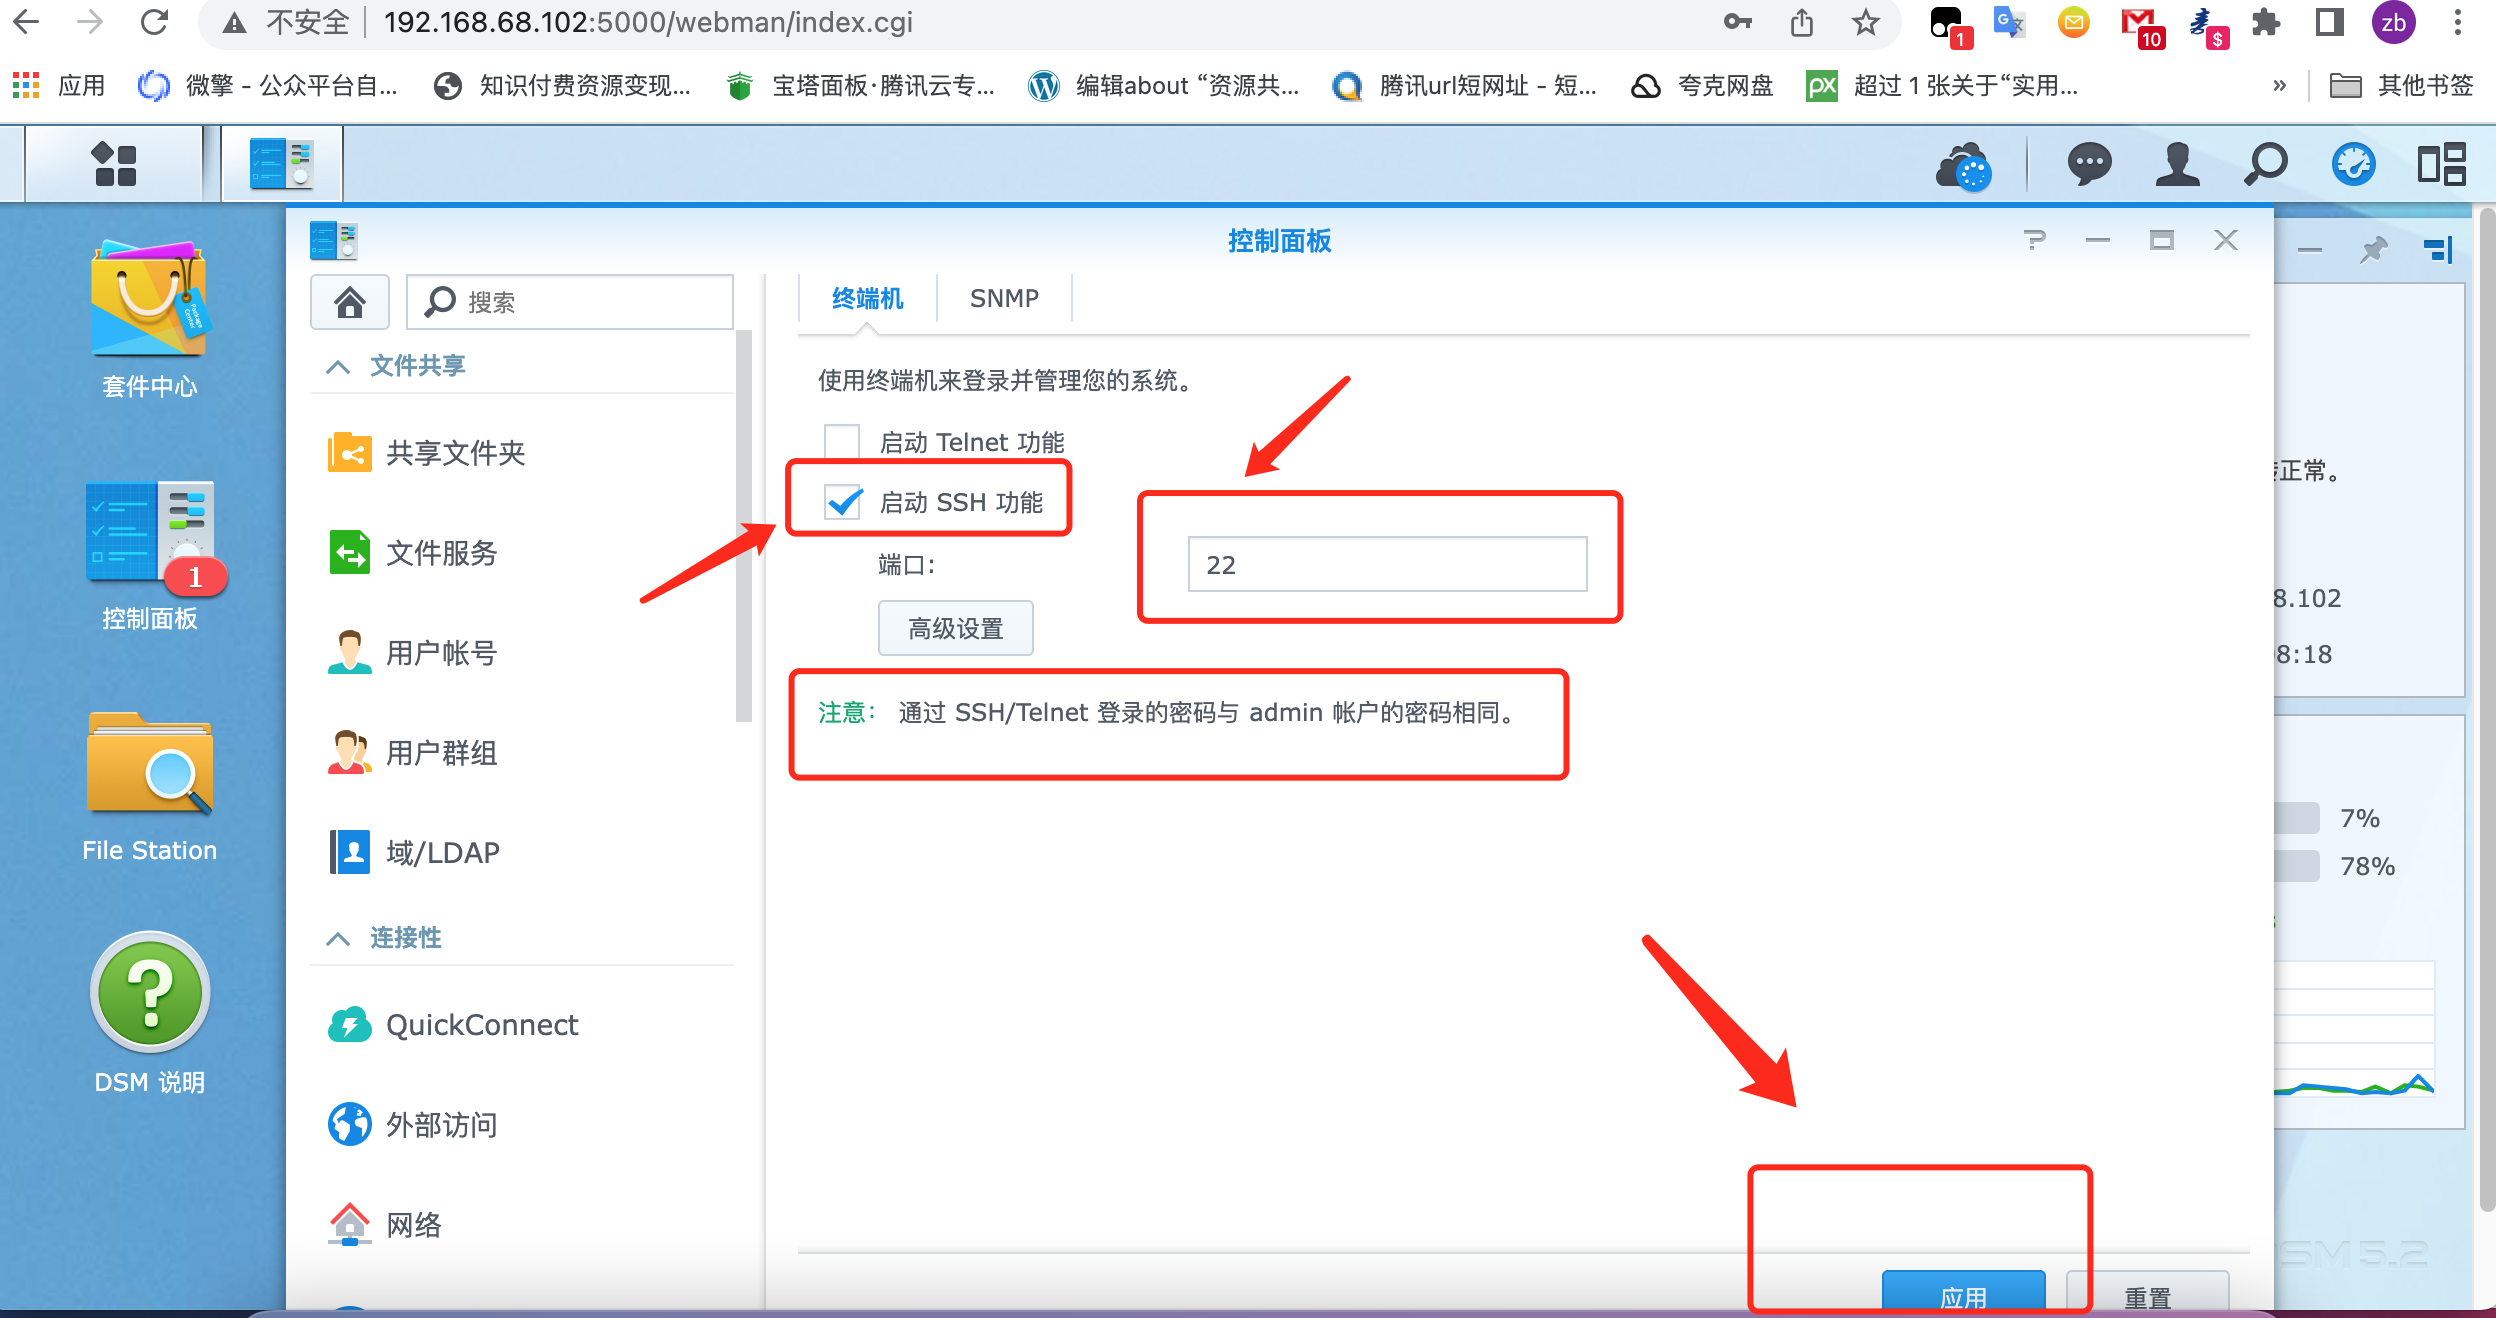Screen dimensions: 2496x1318
Task: Collapse the File Sharing section
Action: click(x=338, y=366)
